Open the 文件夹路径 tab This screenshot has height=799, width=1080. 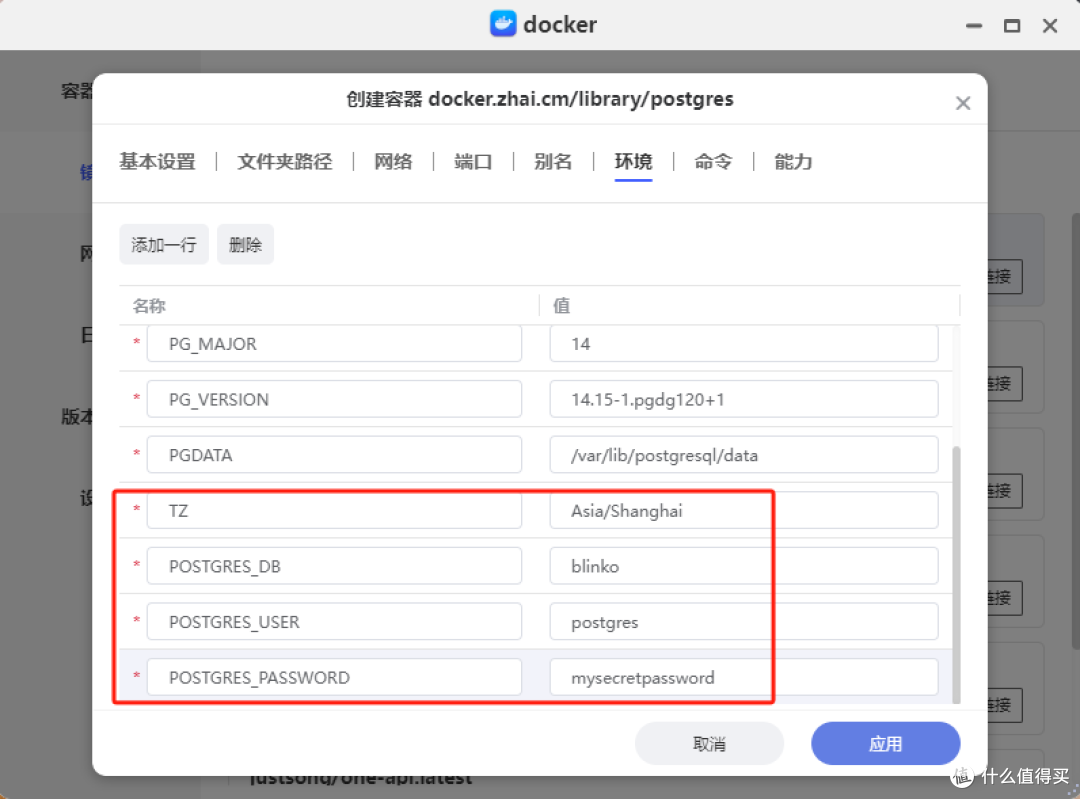284,162
